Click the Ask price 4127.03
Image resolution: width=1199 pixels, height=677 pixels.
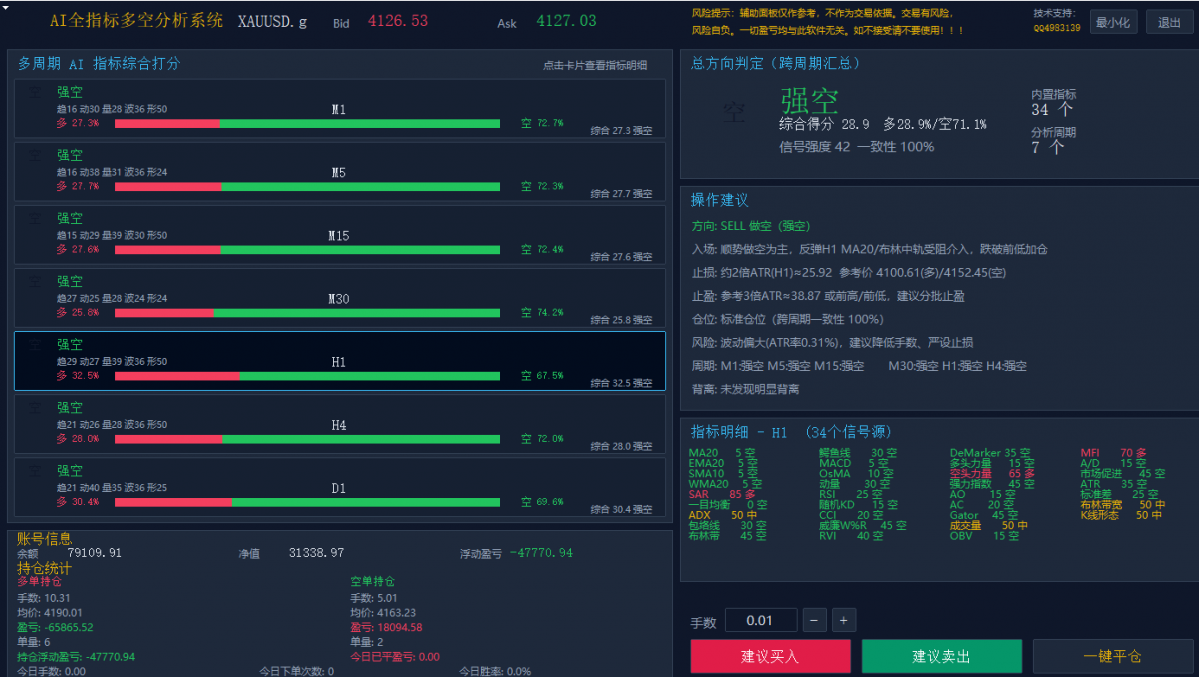pyautogui.click(x=567, y=21)
